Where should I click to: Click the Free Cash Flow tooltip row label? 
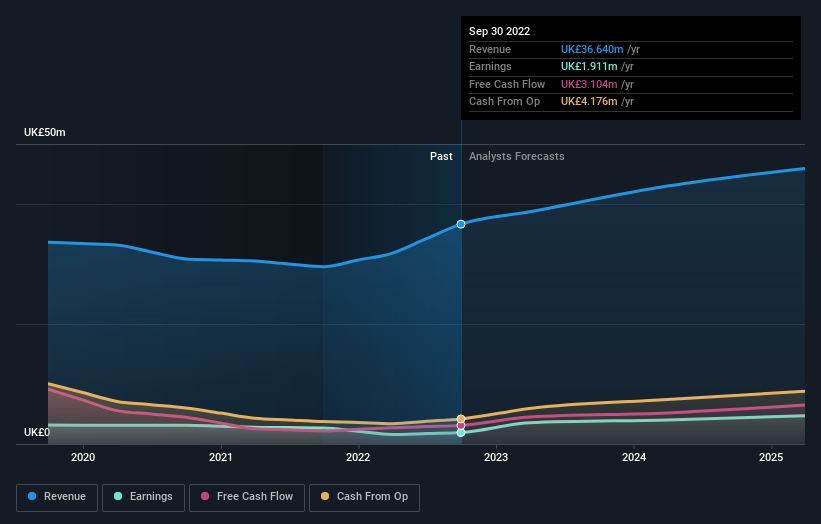click(507, 84)
